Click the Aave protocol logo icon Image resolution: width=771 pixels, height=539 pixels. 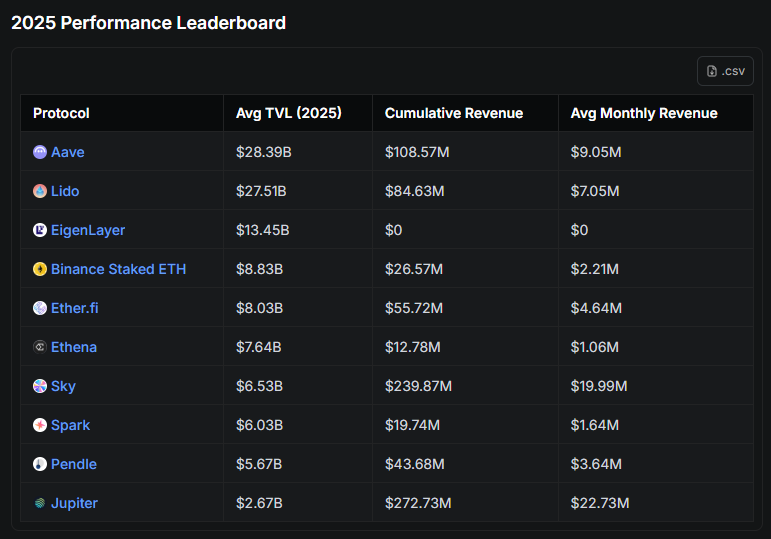click(x=40, y=152)
